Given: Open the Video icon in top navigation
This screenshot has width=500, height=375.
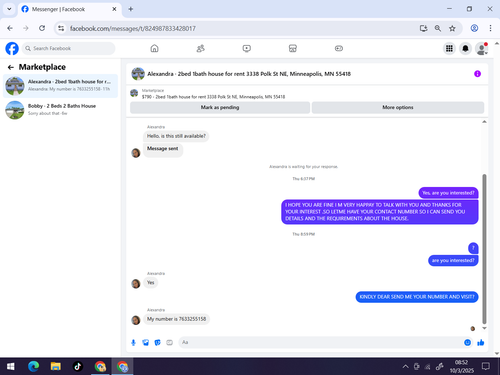Looking at the screenshot, I should (x=247, y=49).
